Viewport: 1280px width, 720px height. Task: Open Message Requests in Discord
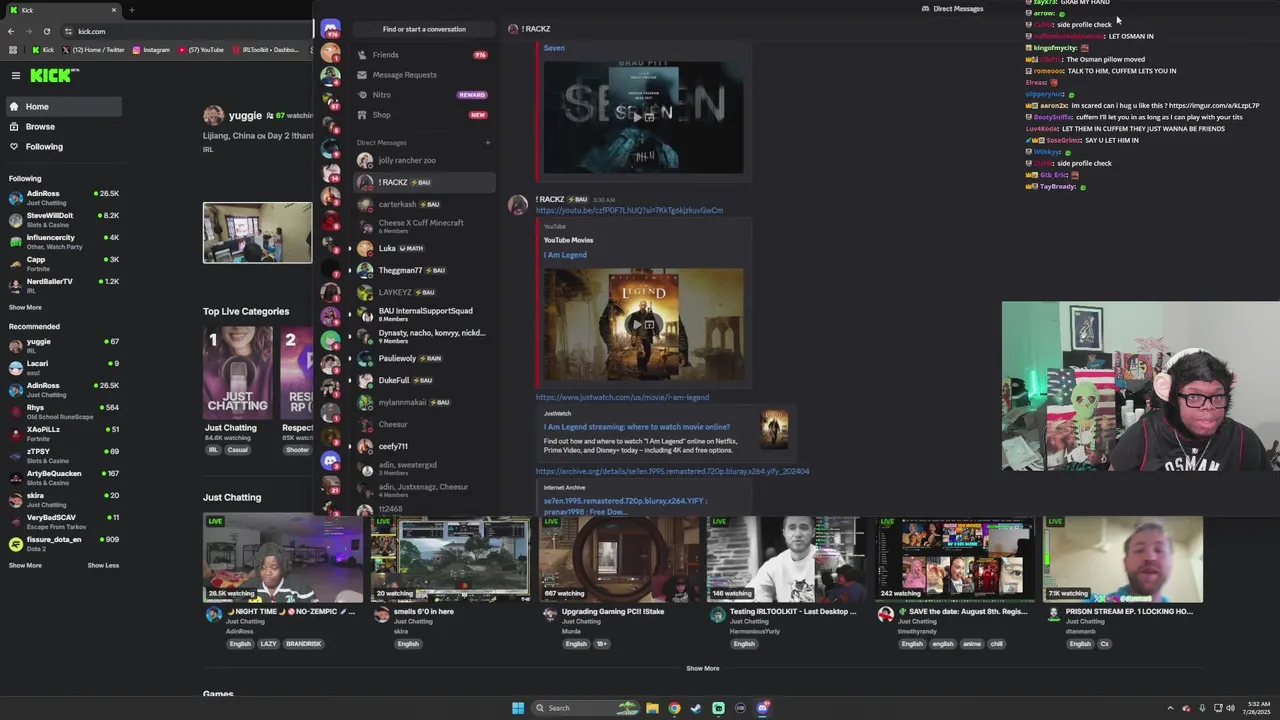[425, 75]
